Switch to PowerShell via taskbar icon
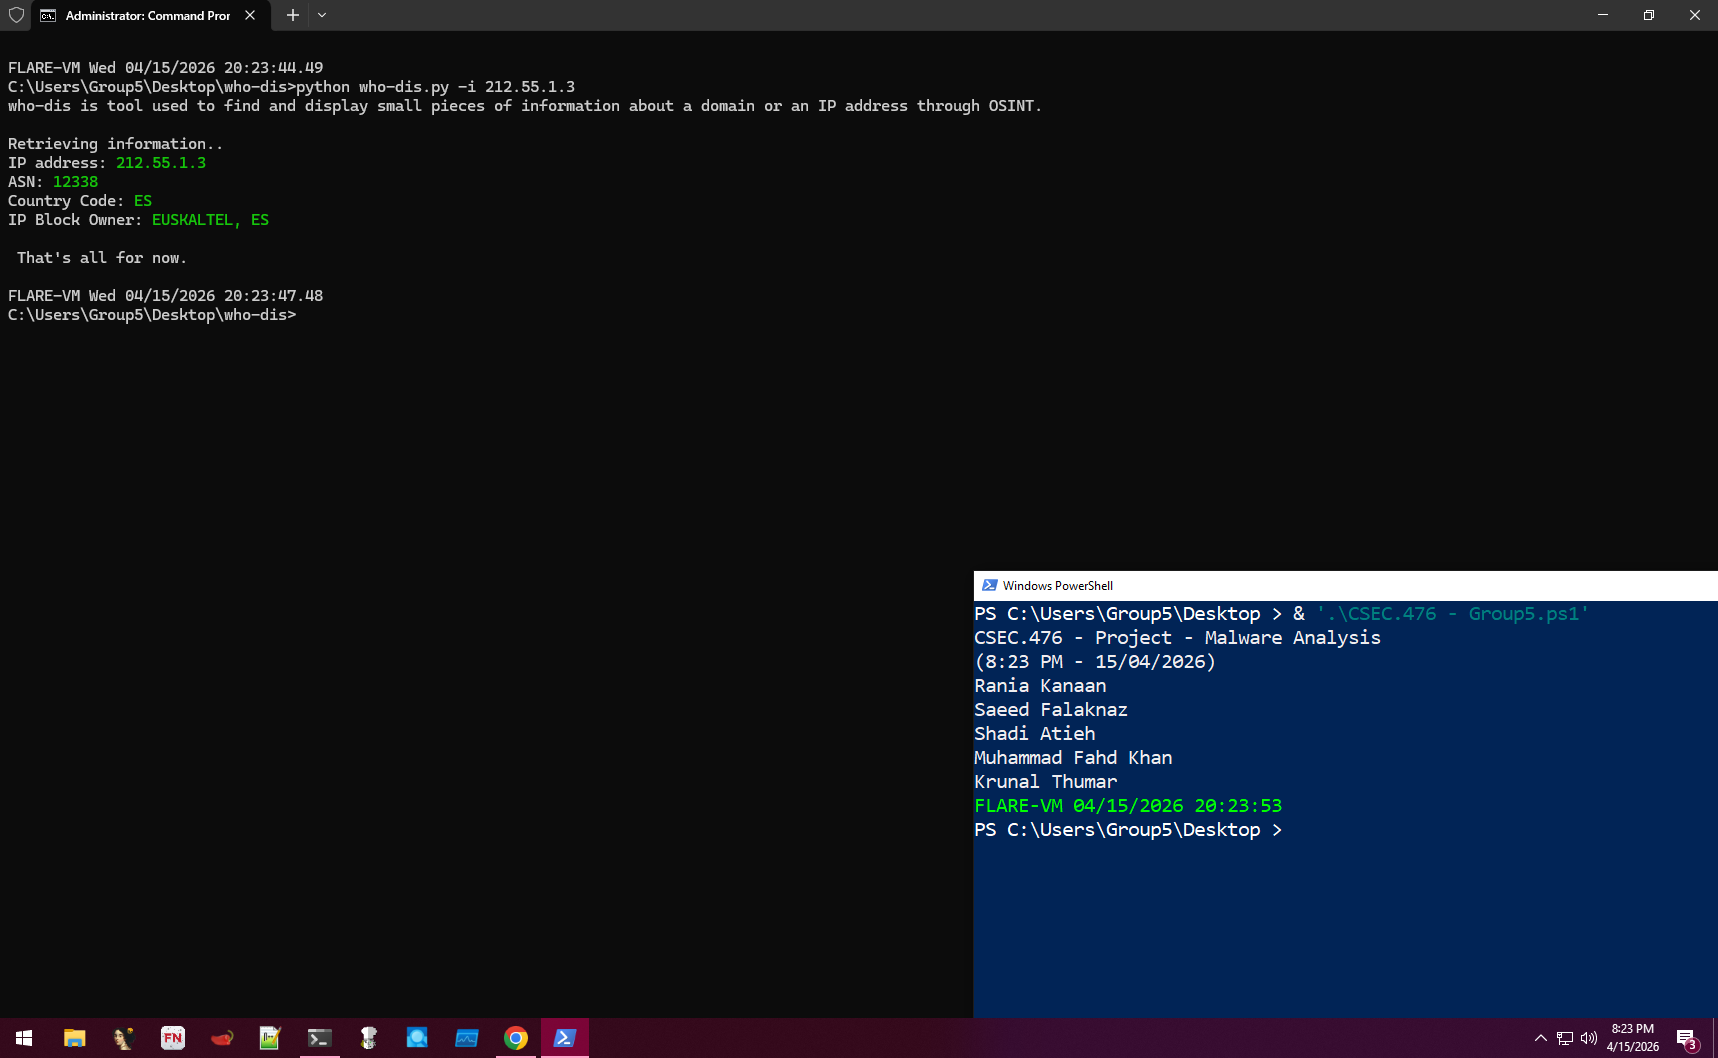This screenshot has width=1718, height=1058. click(x=564, y=1038)
